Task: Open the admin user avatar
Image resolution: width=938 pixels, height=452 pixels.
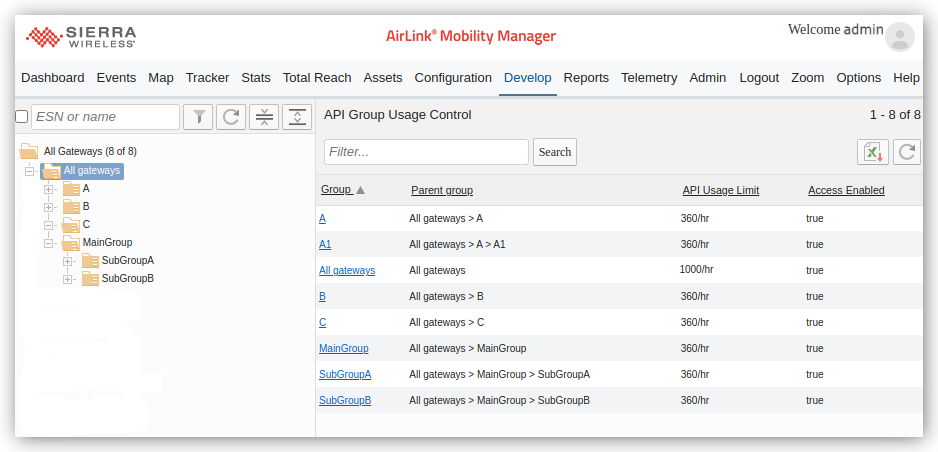Action: pos(899,36)
